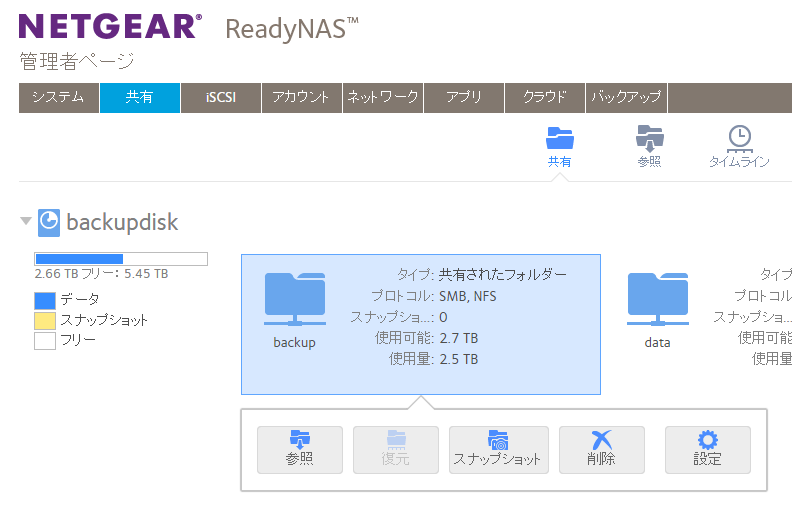Click the 削除 button
792x521 pixels.
click(602, 450)
